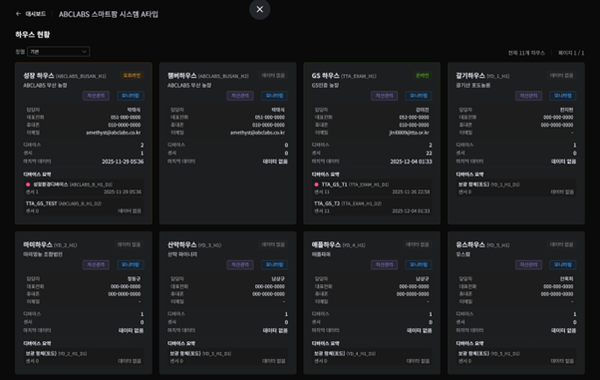This screenshot has width=600, height=380.
Task: Click the 하우스 현황 heading
Action: tap(33, 34)
